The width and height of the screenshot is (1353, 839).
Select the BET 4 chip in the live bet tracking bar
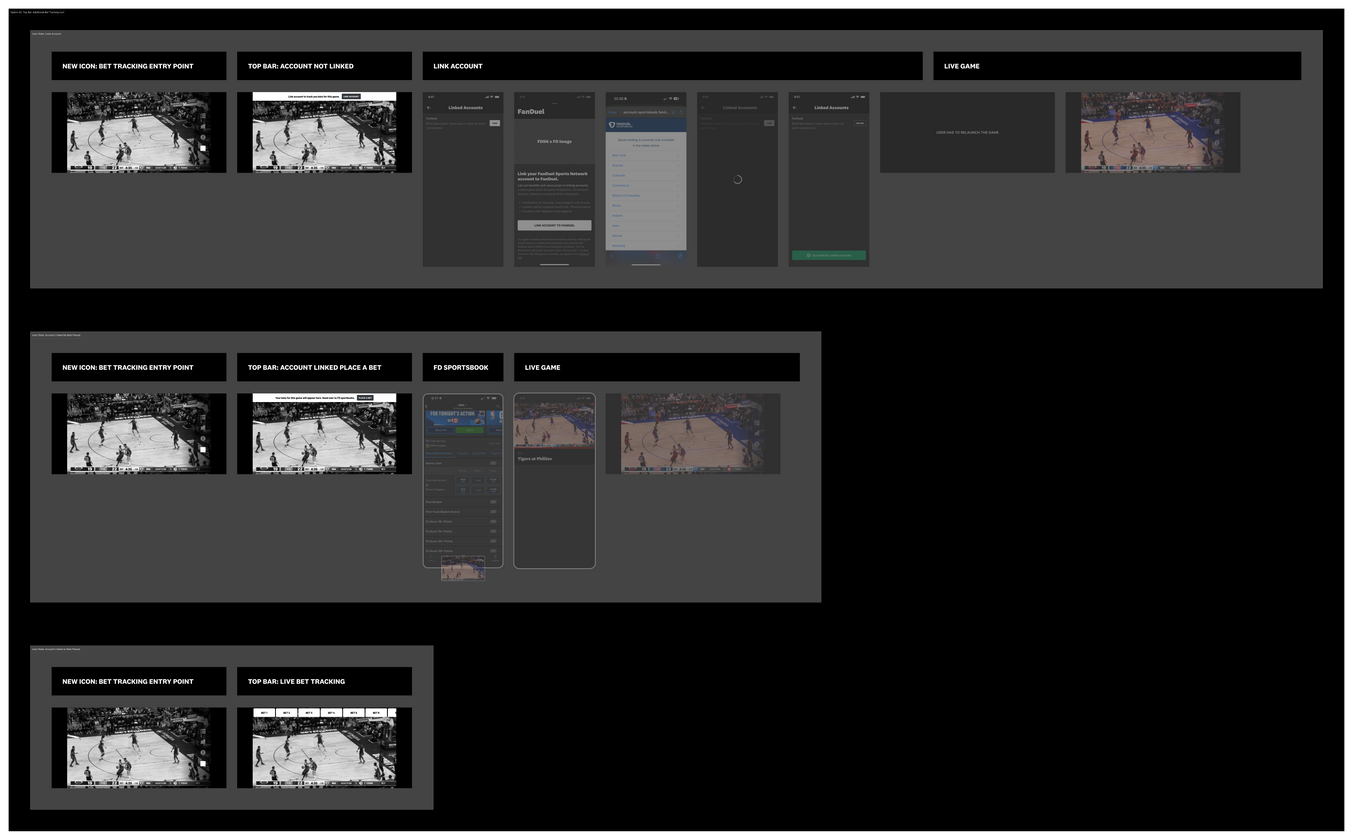point(331,713)
